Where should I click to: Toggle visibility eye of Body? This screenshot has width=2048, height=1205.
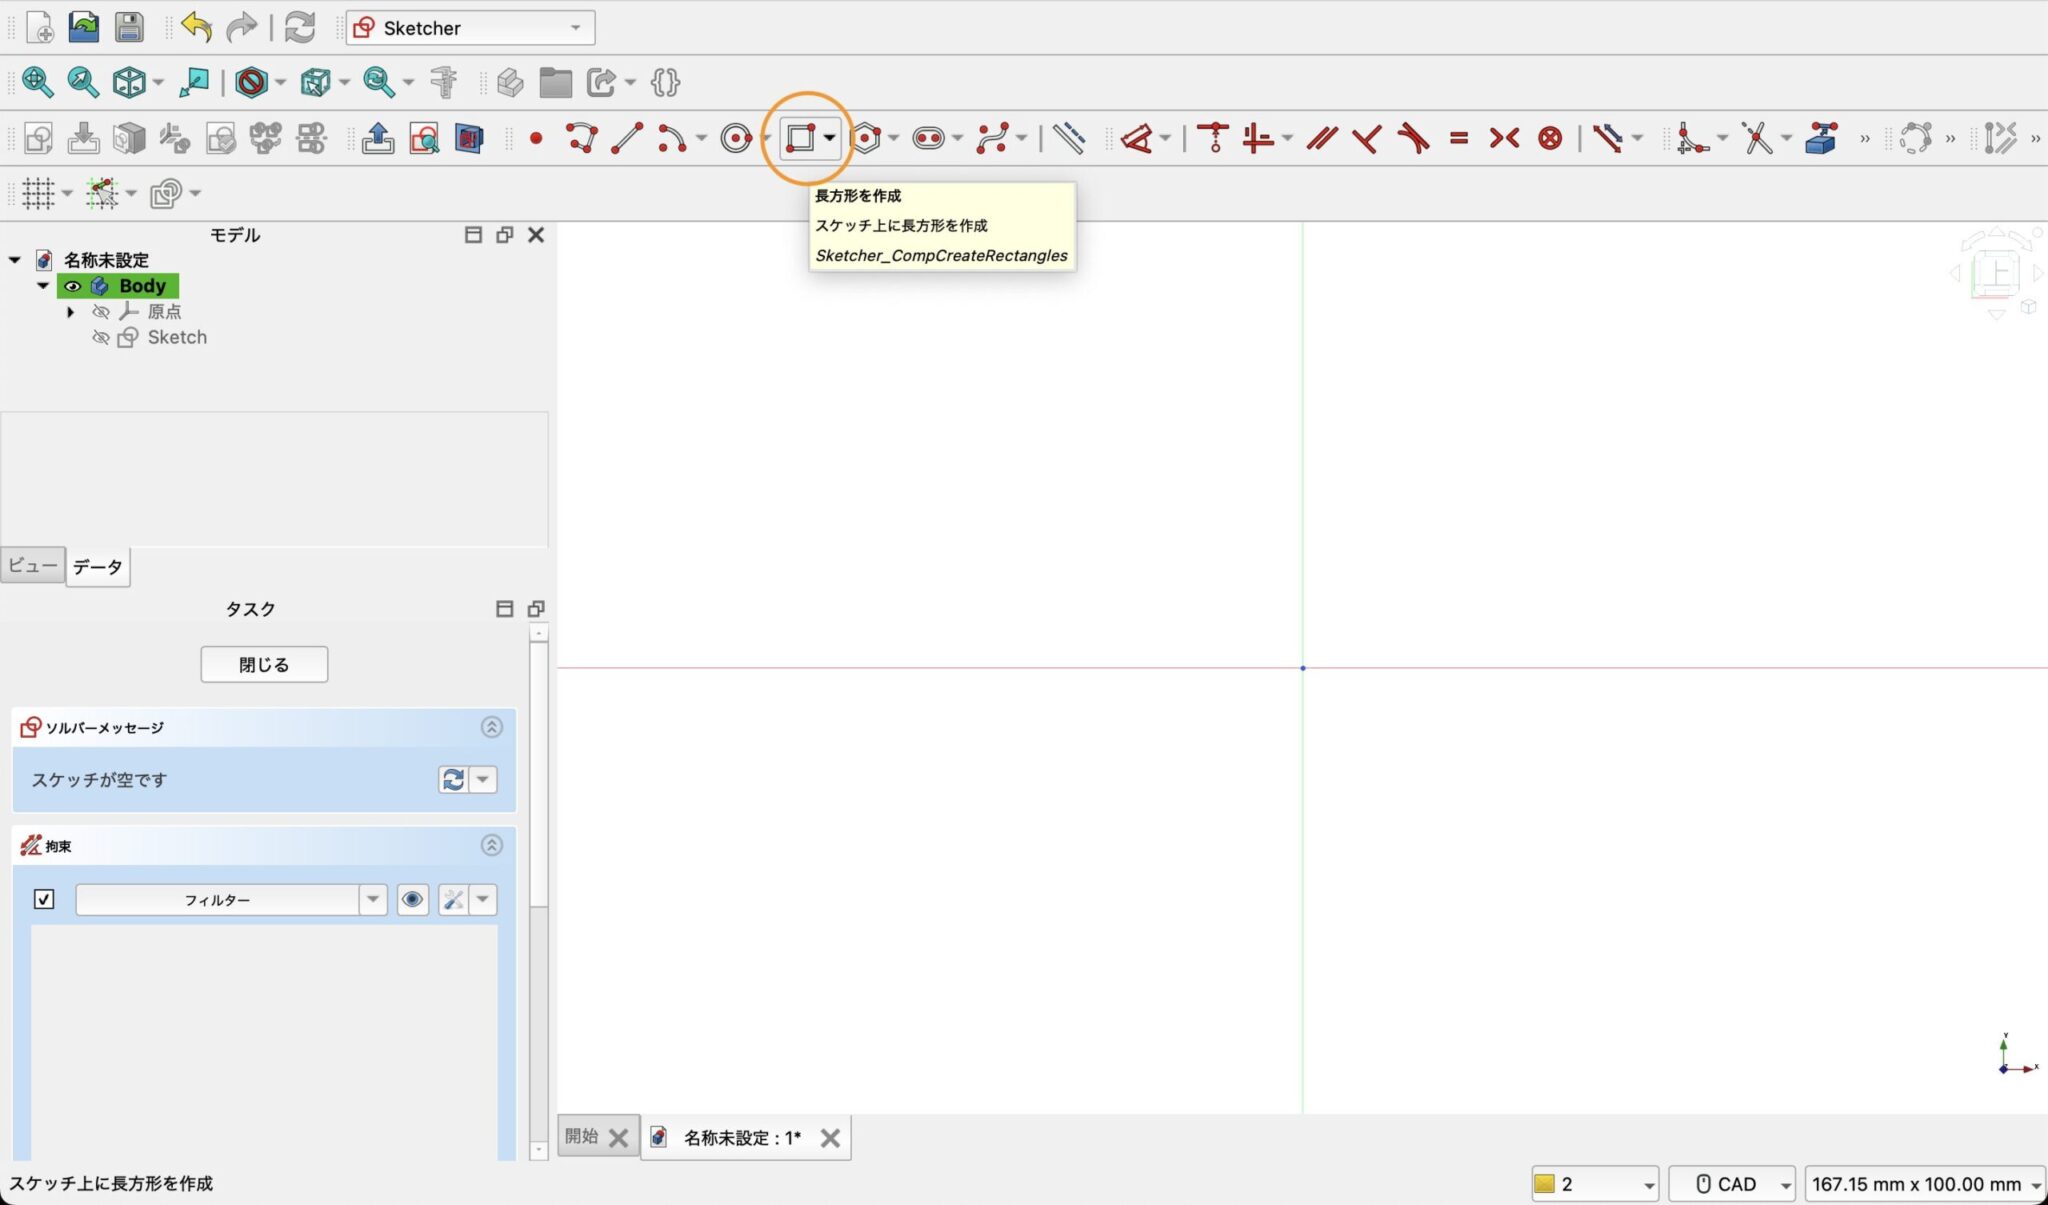coord(72,286)
